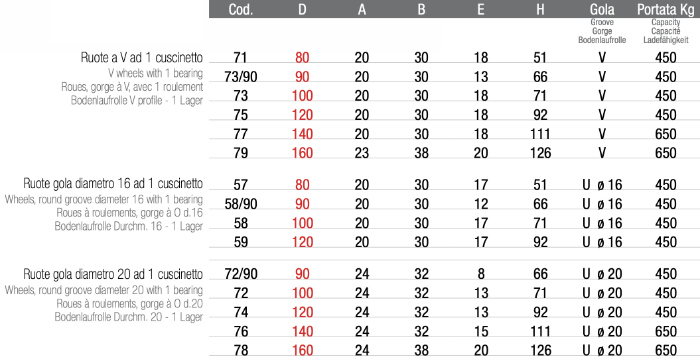Screen dimensions: 700x361
Task: Click code 79 in the Cod. column
Action: 241,153
